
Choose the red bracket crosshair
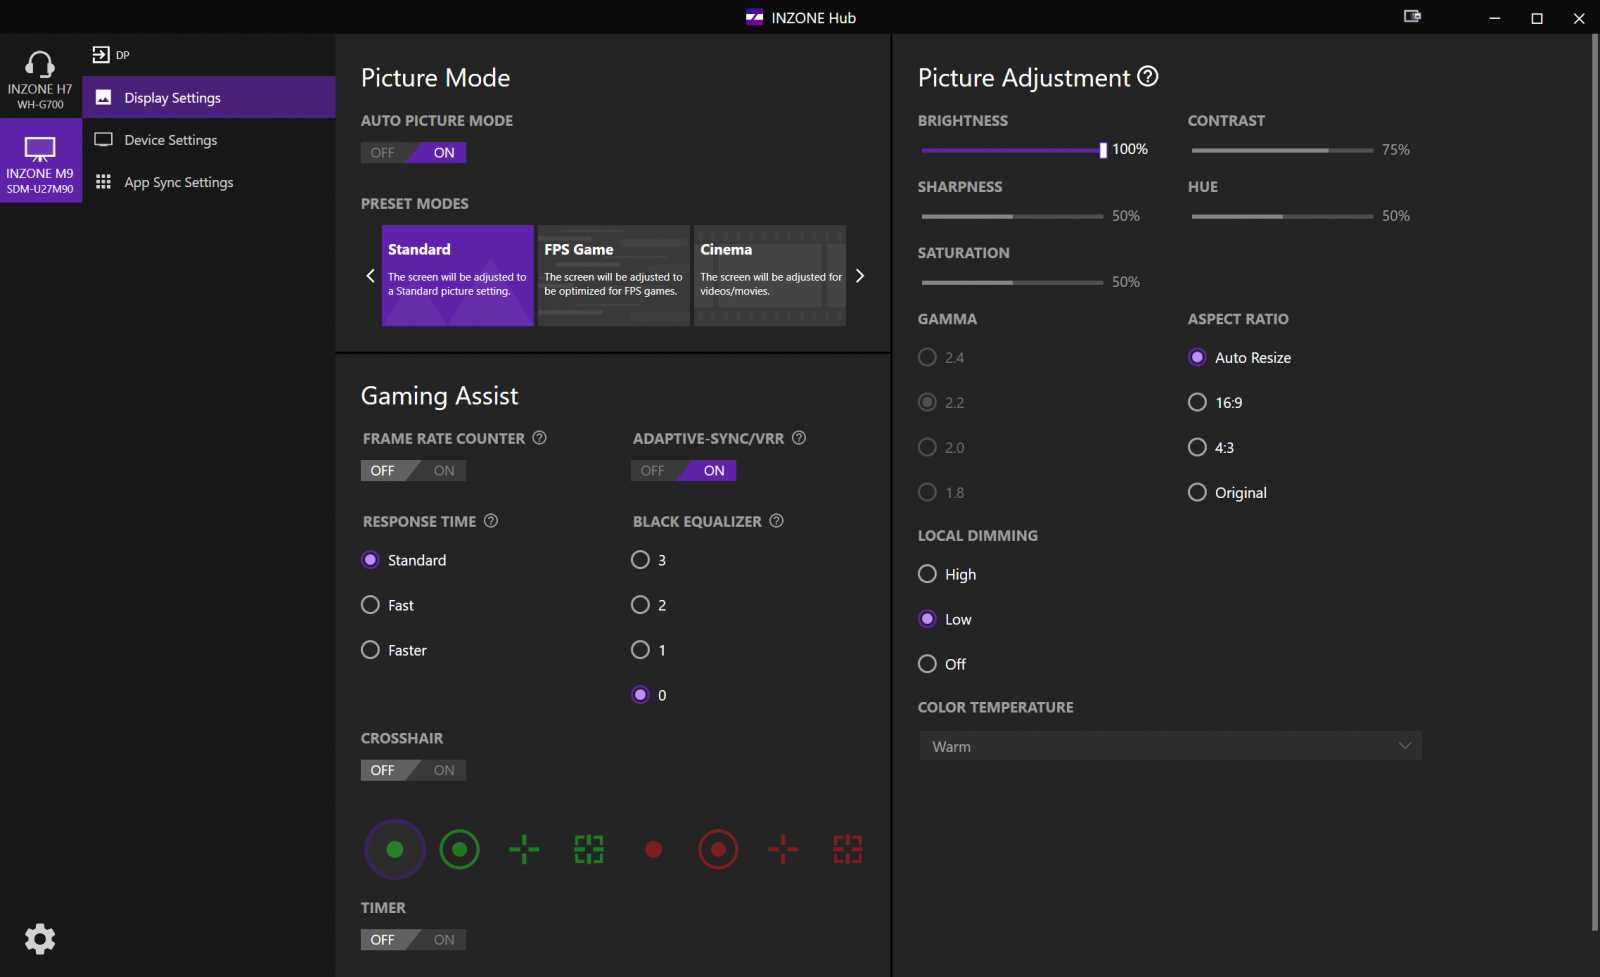point(848,850)
